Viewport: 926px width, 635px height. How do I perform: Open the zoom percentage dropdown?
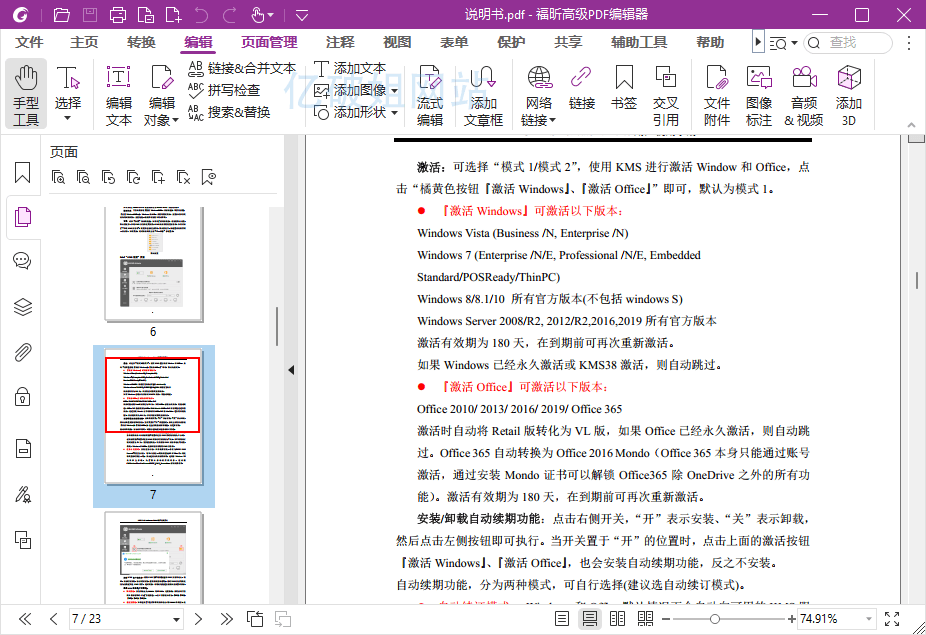point(869,619)
